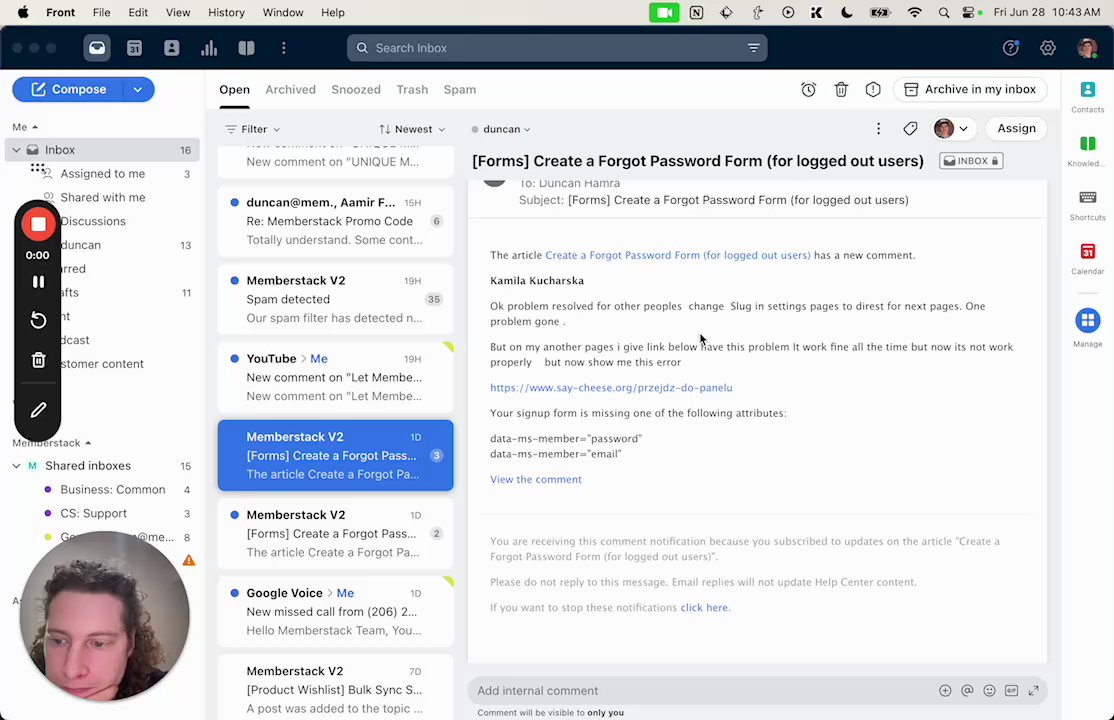Open the Calendar sidebar panel
Viewport: 1114px width, 720px height.
(x=1088, y=258)
